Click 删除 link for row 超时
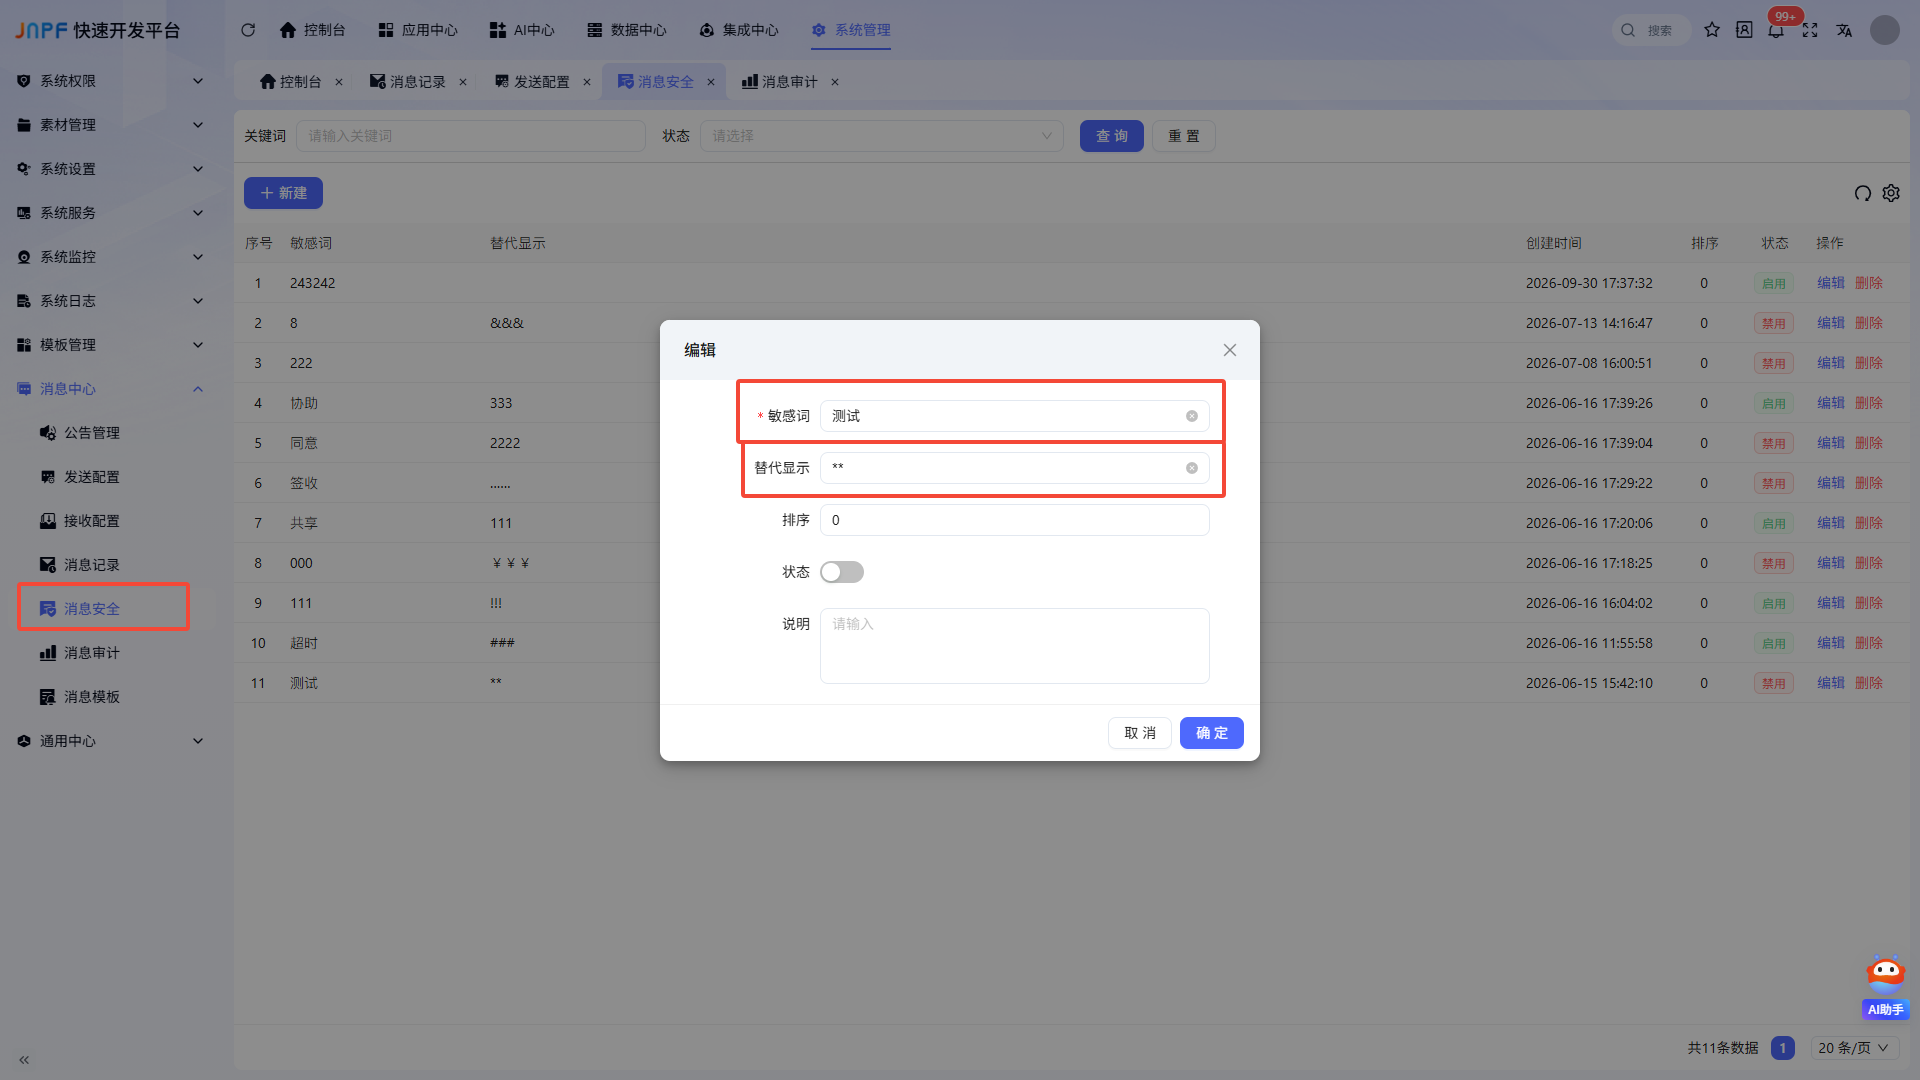 (x=1869, y=643)
